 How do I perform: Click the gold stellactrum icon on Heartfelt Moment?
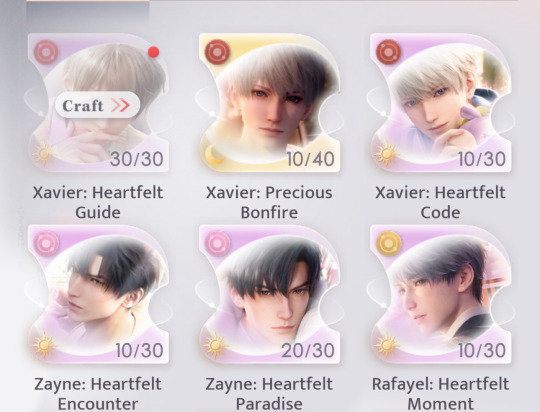point(388,244)
